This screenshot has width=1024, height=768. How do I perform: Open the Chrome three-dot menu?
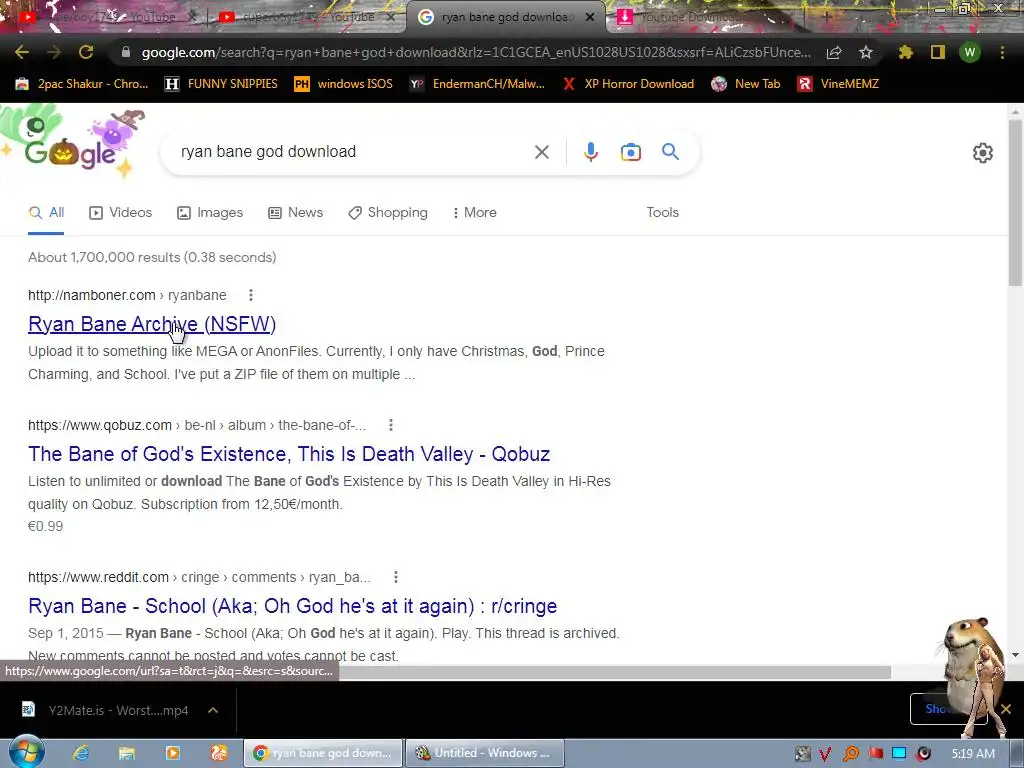(x=1002, y=52)
